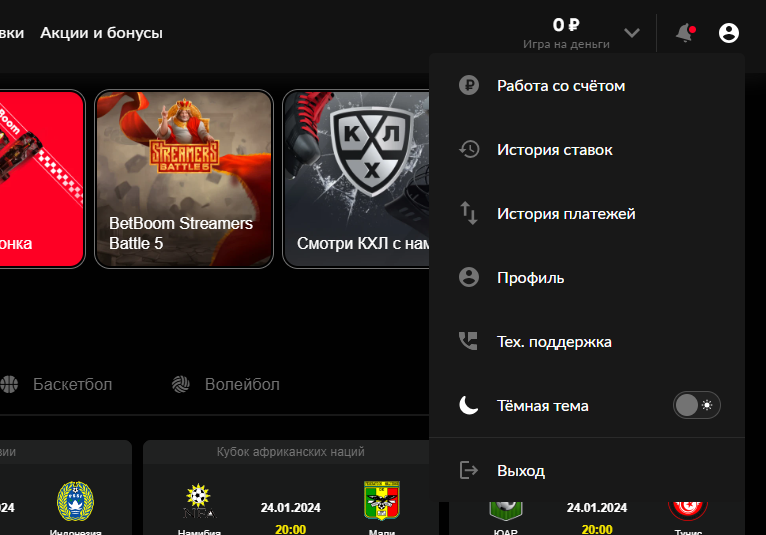This screenshot has height=535, width=766.
Task: Click the ЮАР–Тунис 24.01.2024 match date
Action: 597,508
